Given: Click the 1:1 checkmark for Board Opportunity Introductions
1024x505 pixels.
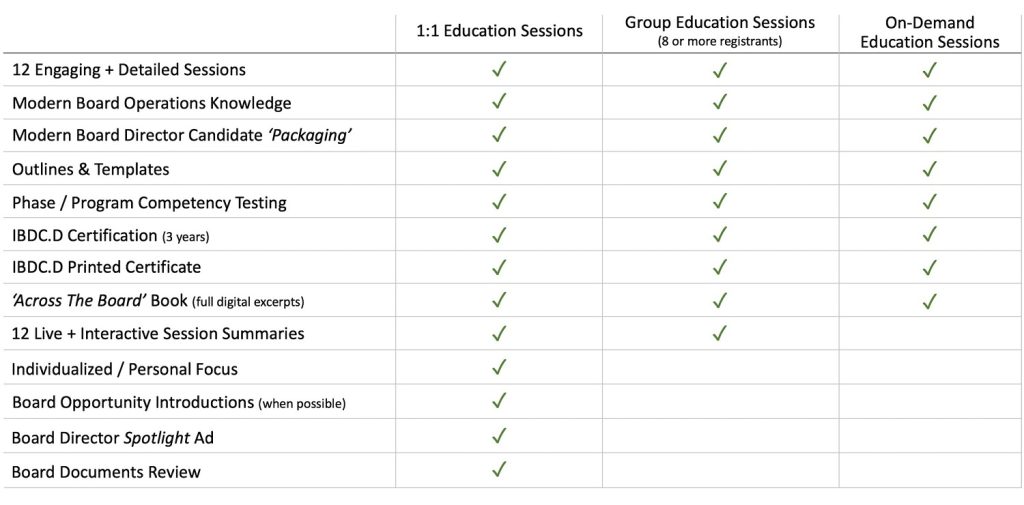Looking at the screenshot, I should (500, 401).
